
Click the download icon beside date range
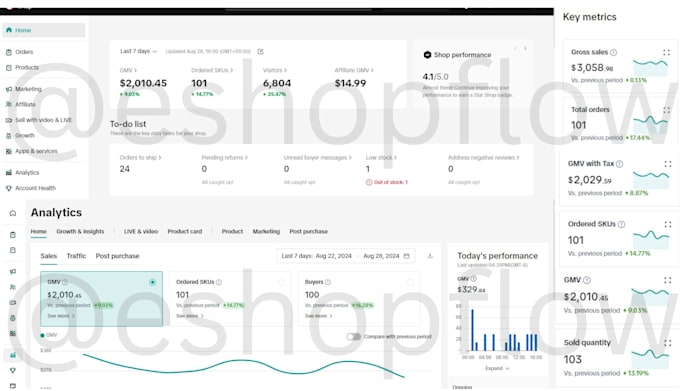pyautogui.click(x=430, y=256)
